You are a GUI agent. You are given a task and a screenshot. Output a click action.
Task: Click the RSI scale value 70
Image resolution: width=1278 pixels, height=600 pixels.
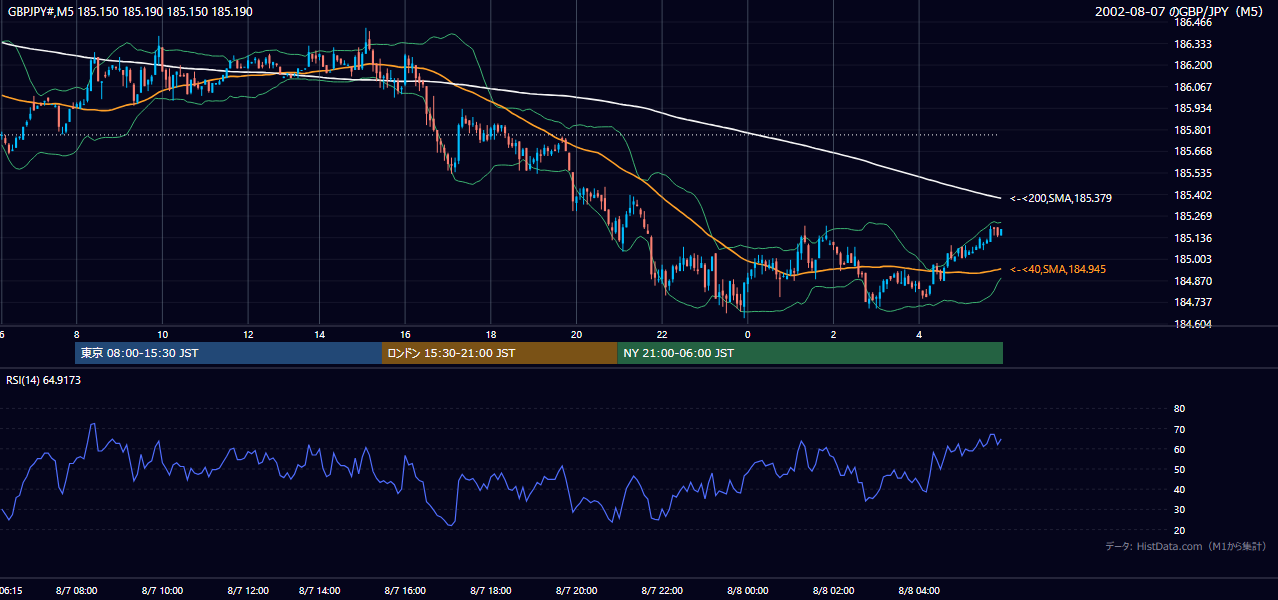1179,430
